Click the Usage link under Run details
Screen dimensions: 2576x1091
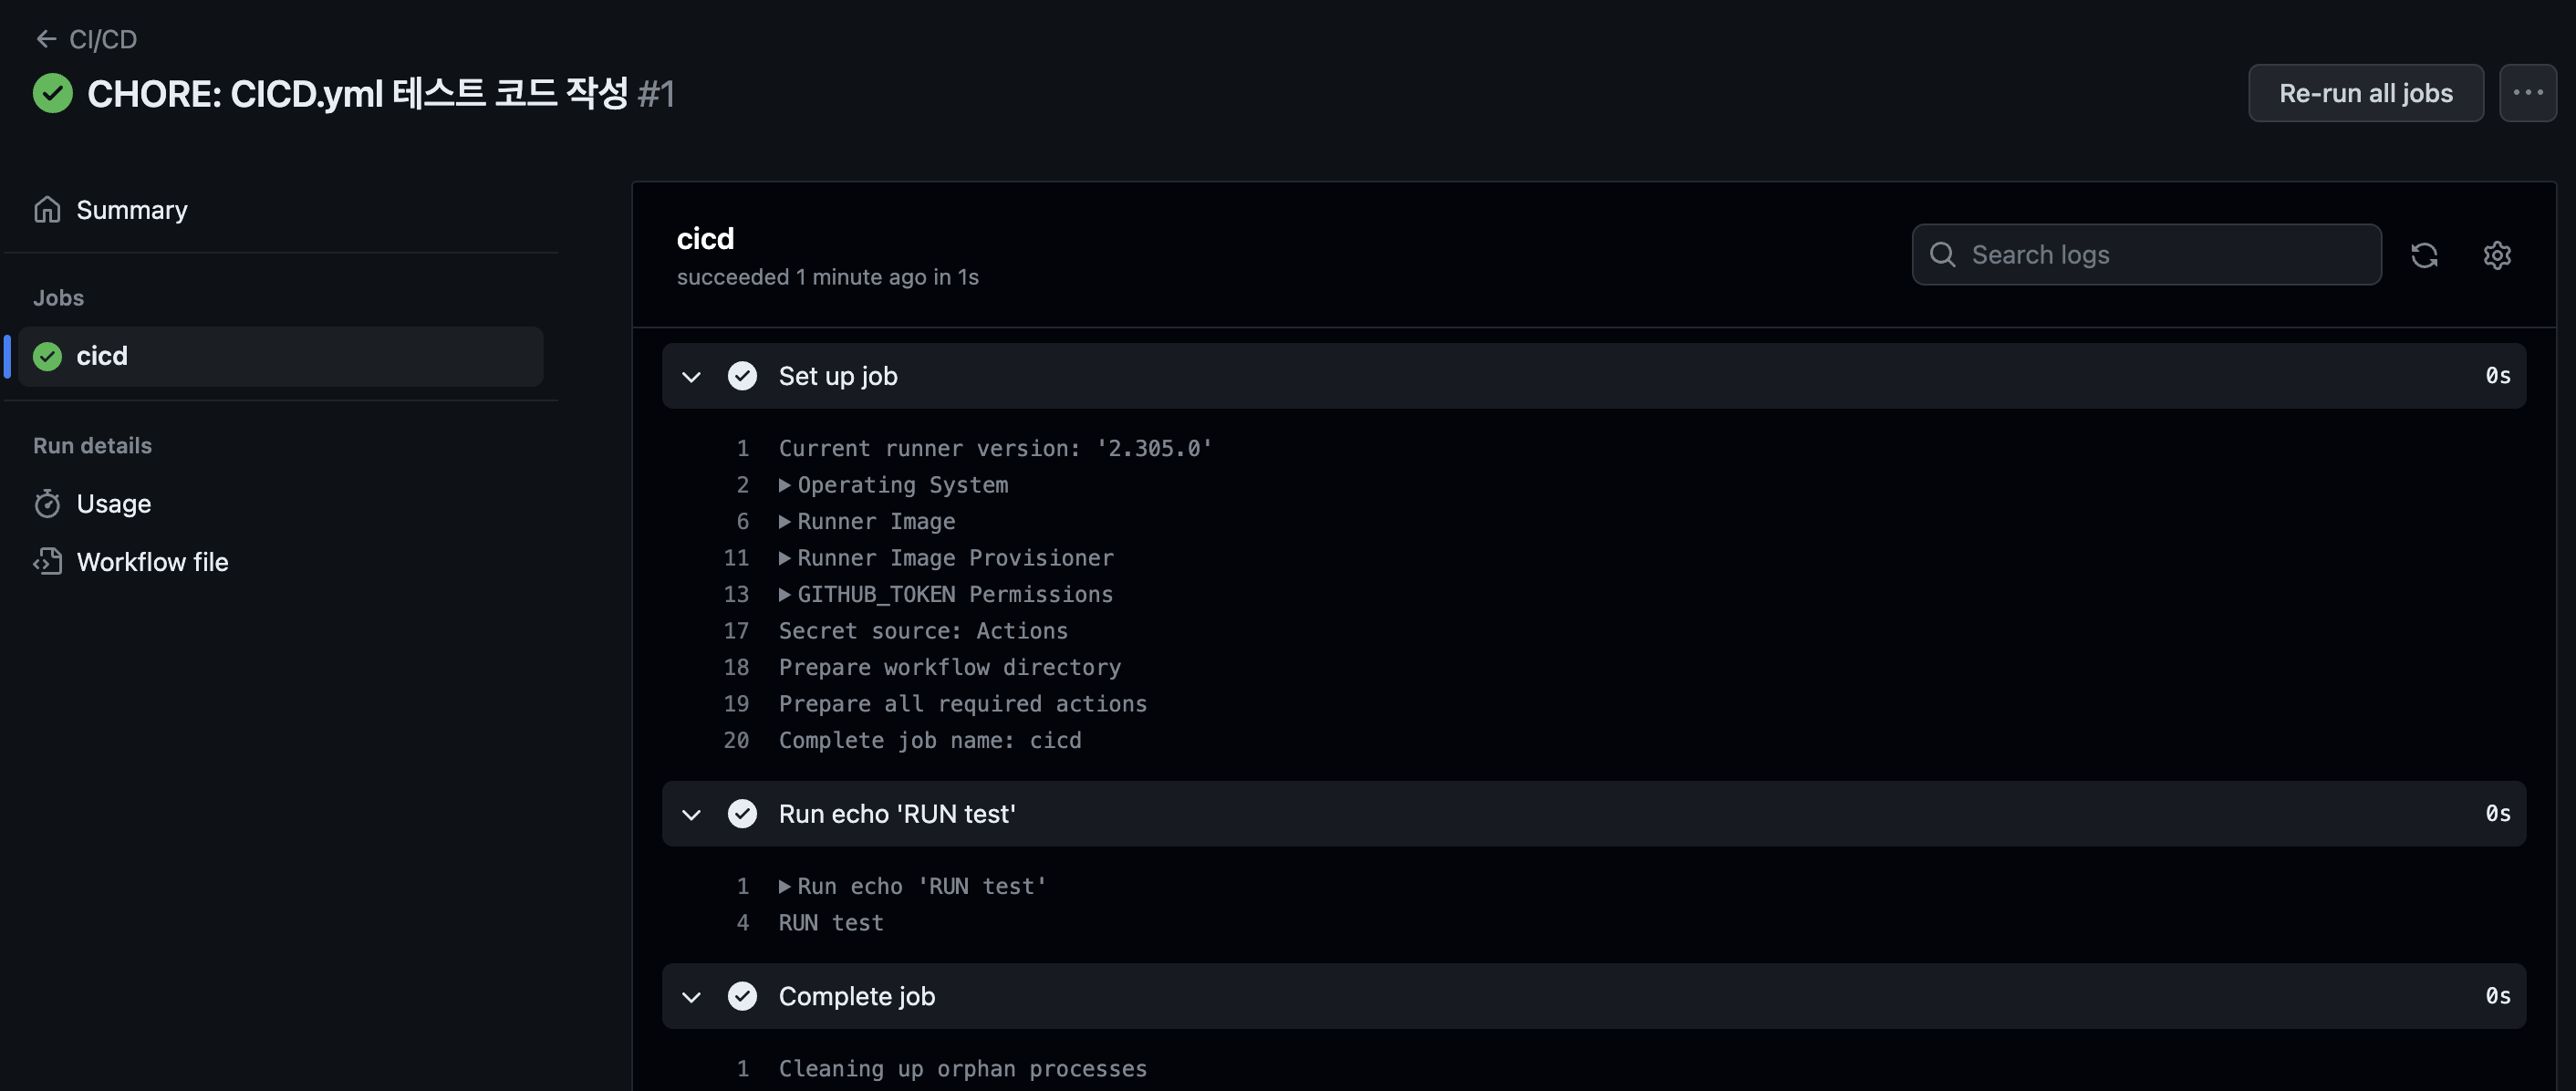(114, 504)
